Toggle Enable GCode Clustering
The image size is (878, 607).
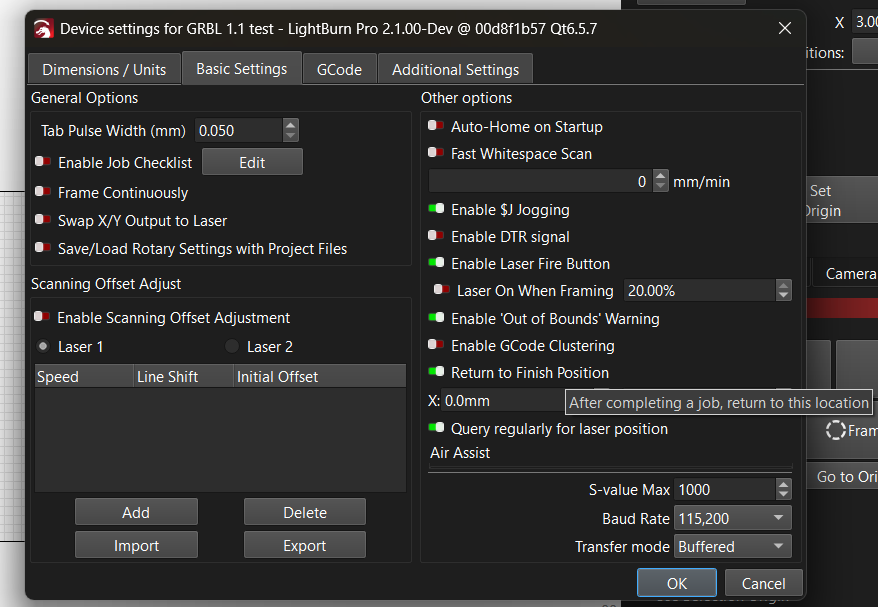coord(436,345)
